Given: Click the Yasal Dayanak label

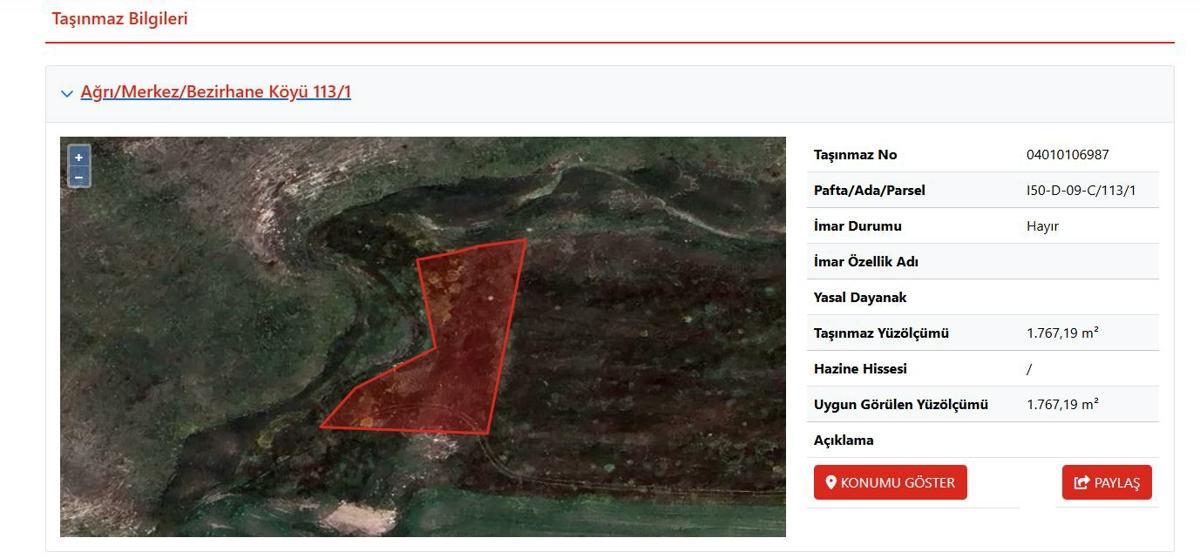Looking at the screenshot, I should tap(860, 297).
